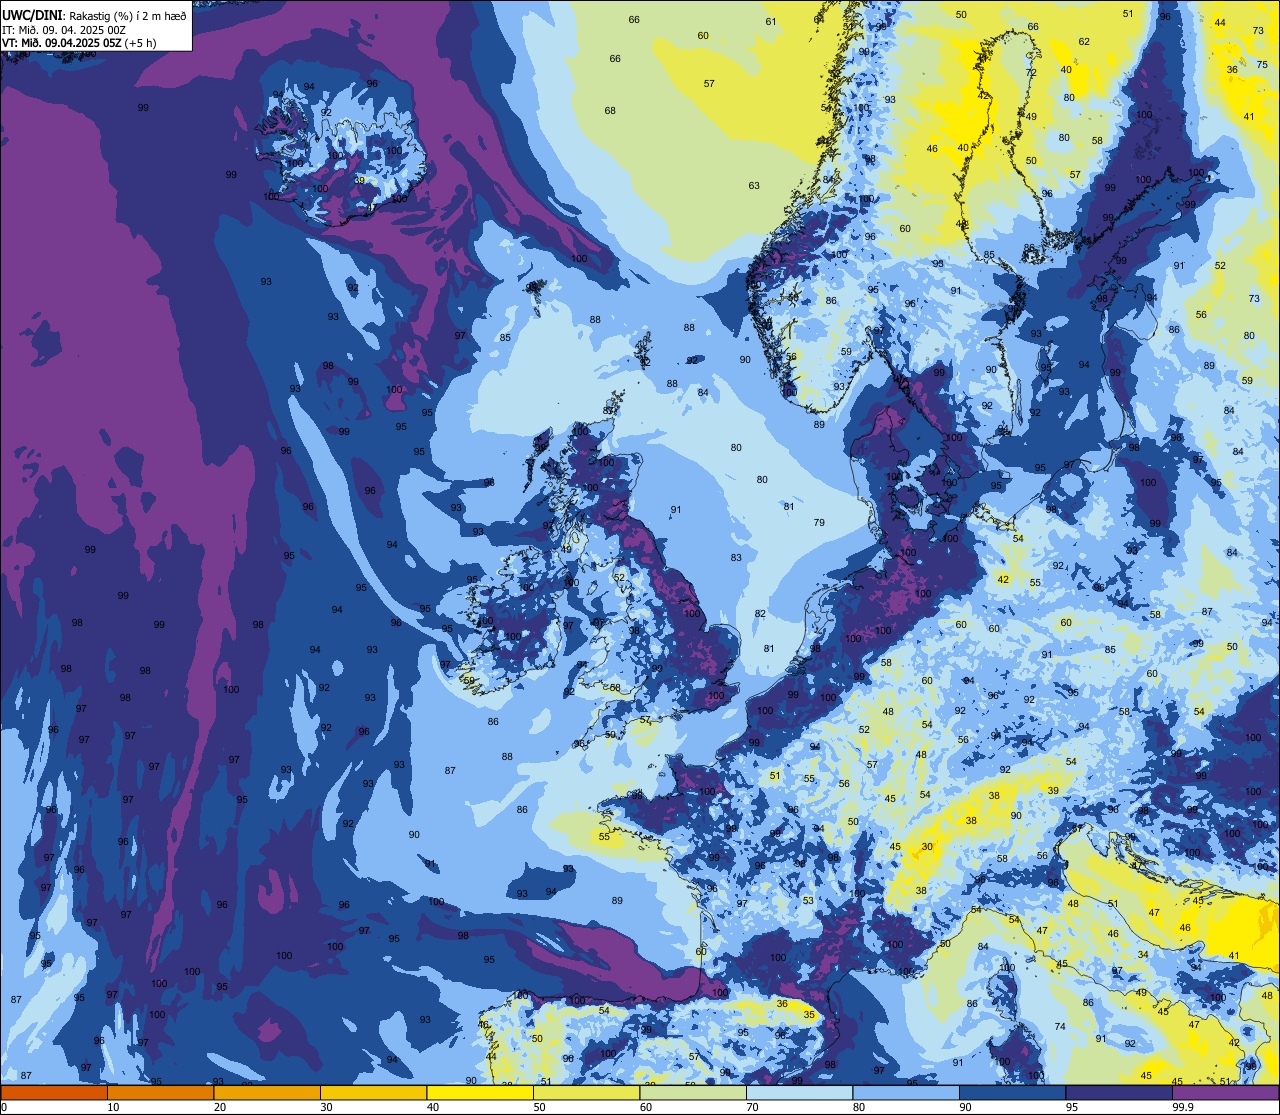The height and width of the screenshot is (1115, 1280).
Task: Select the 20–30 orange legend segment
Action: click(267, 1092)
